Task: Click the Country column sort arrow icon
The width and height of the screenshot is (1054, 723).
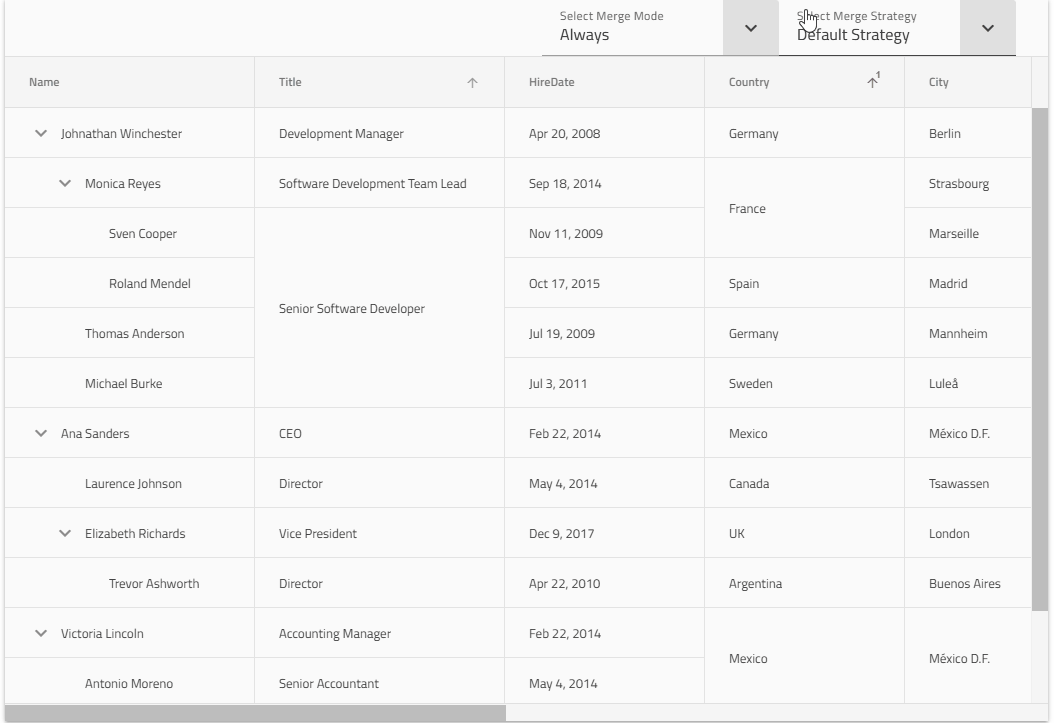Action: click(872, 83)
